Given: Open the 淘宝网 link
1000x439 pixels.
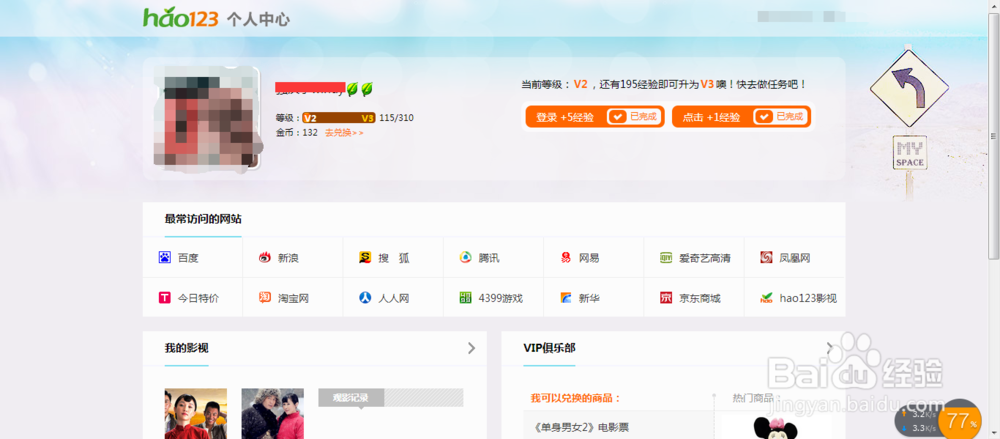Looking at the screenshot, I should pyautogui.click(x=293, y=298).
